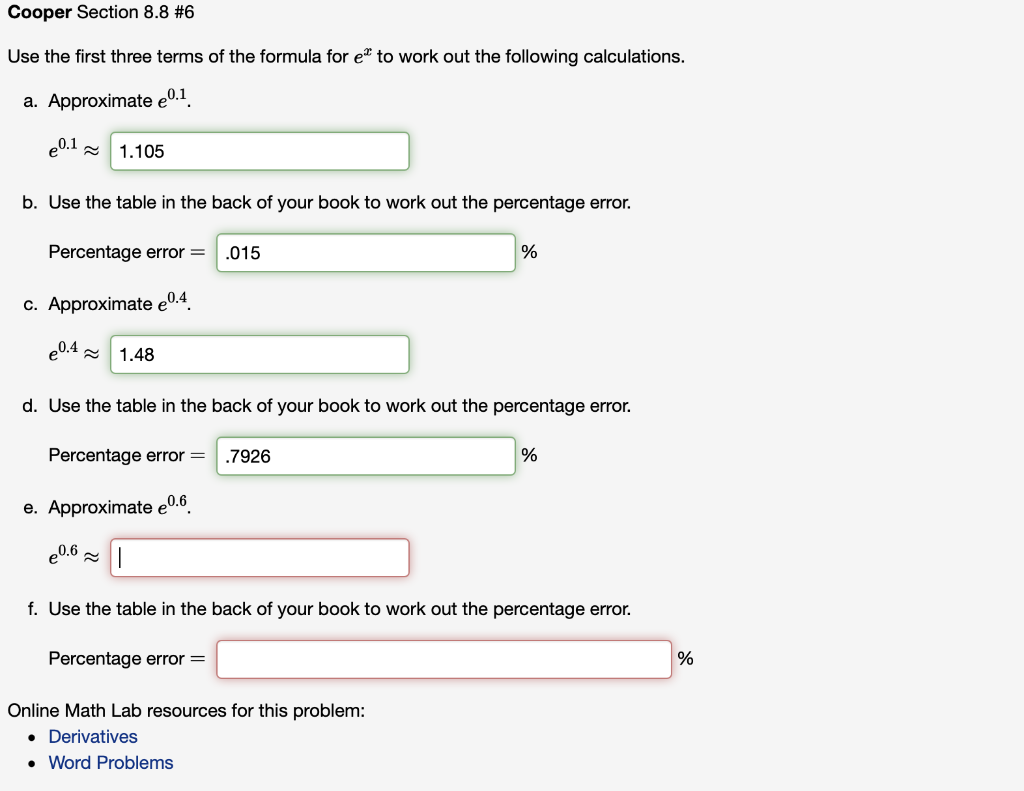The height and width of the screenshot is (791, 1024).
Task: Click the percent sign after part f field
Action: [x=684, y=658]
